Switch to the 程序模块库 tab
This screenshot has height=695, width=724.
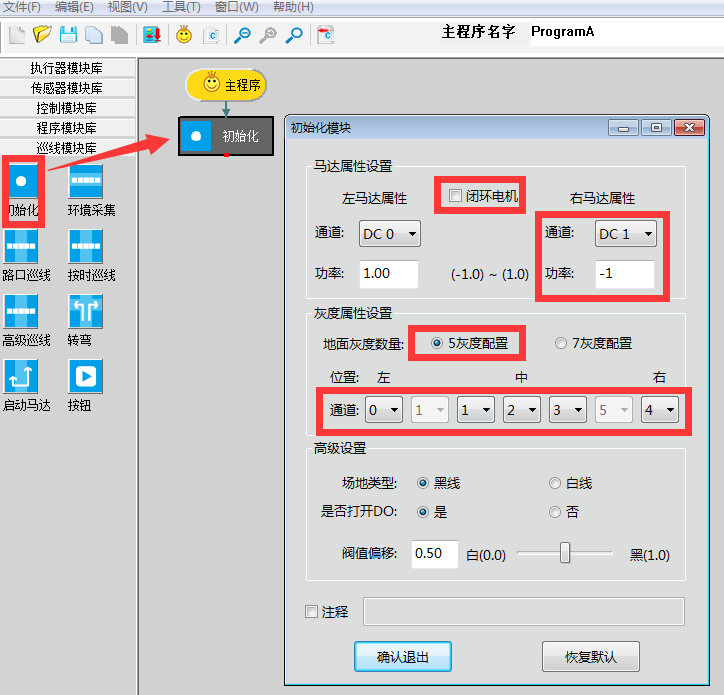(x=67, y=128)
